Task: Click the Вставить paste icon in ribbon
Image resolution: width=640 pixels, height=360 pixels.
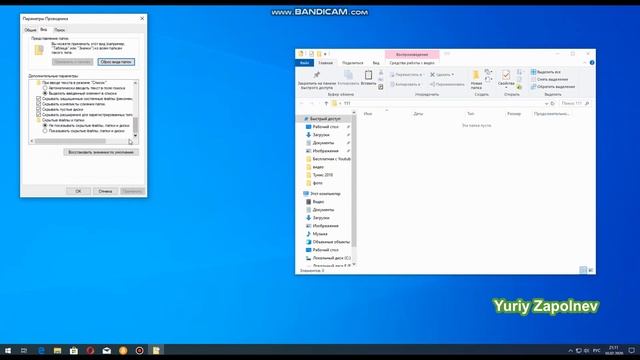Action: (369, 75)
